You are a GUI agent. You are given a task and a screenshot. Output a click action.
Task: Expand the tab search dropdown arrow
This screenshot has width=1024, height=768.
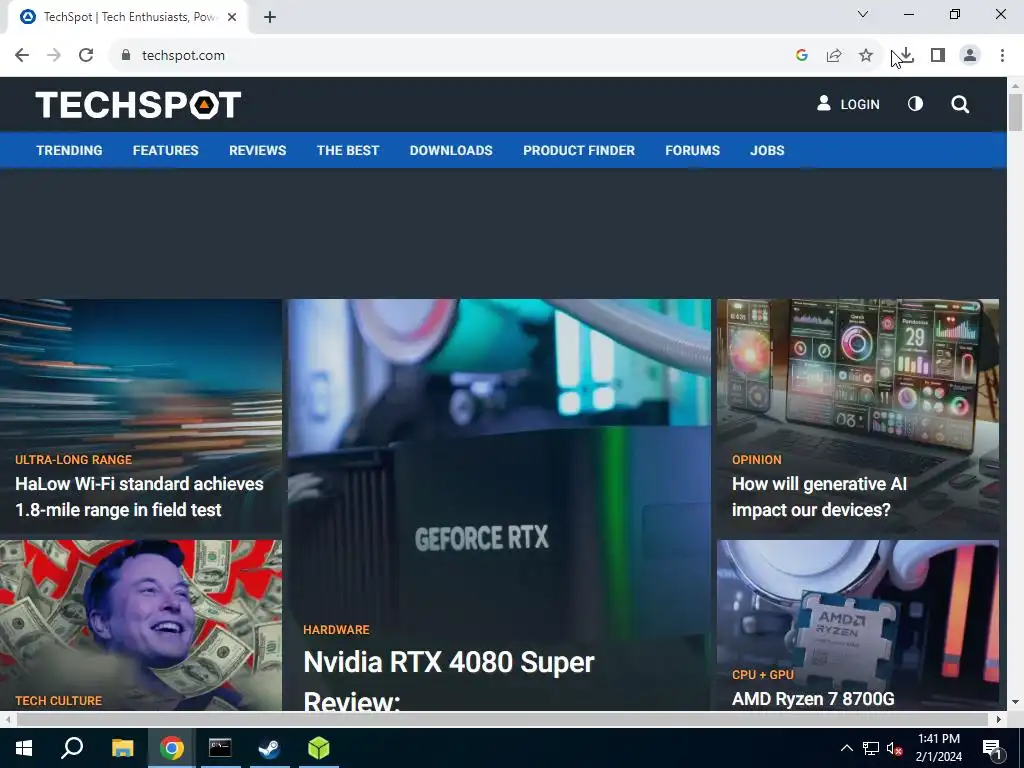[x=863, y=14]
